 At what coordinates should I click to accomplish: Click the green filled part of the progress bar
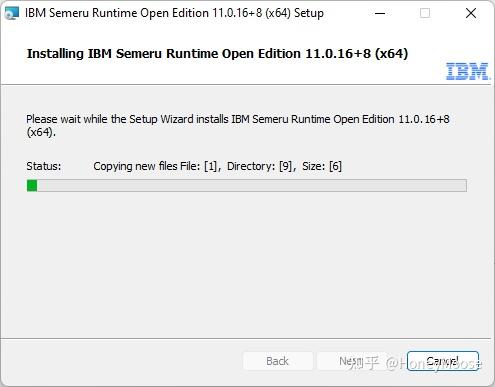[32, 186]
